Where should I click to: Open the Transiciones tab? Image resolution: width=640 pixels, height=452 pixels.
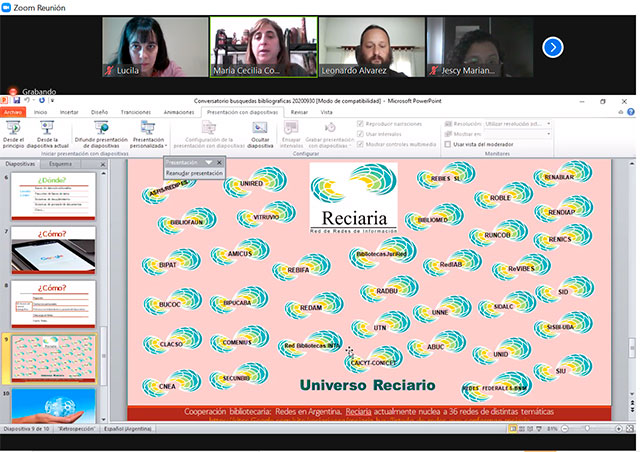[x=136, y=112]
